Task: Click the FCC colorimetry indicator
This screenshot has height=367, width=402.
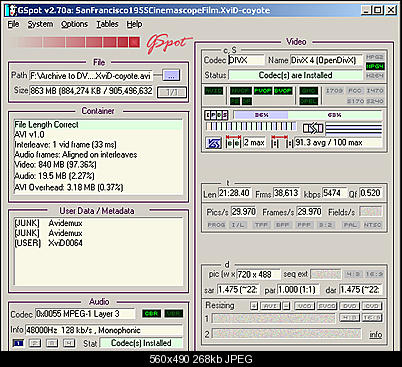Action: [355, 90]
